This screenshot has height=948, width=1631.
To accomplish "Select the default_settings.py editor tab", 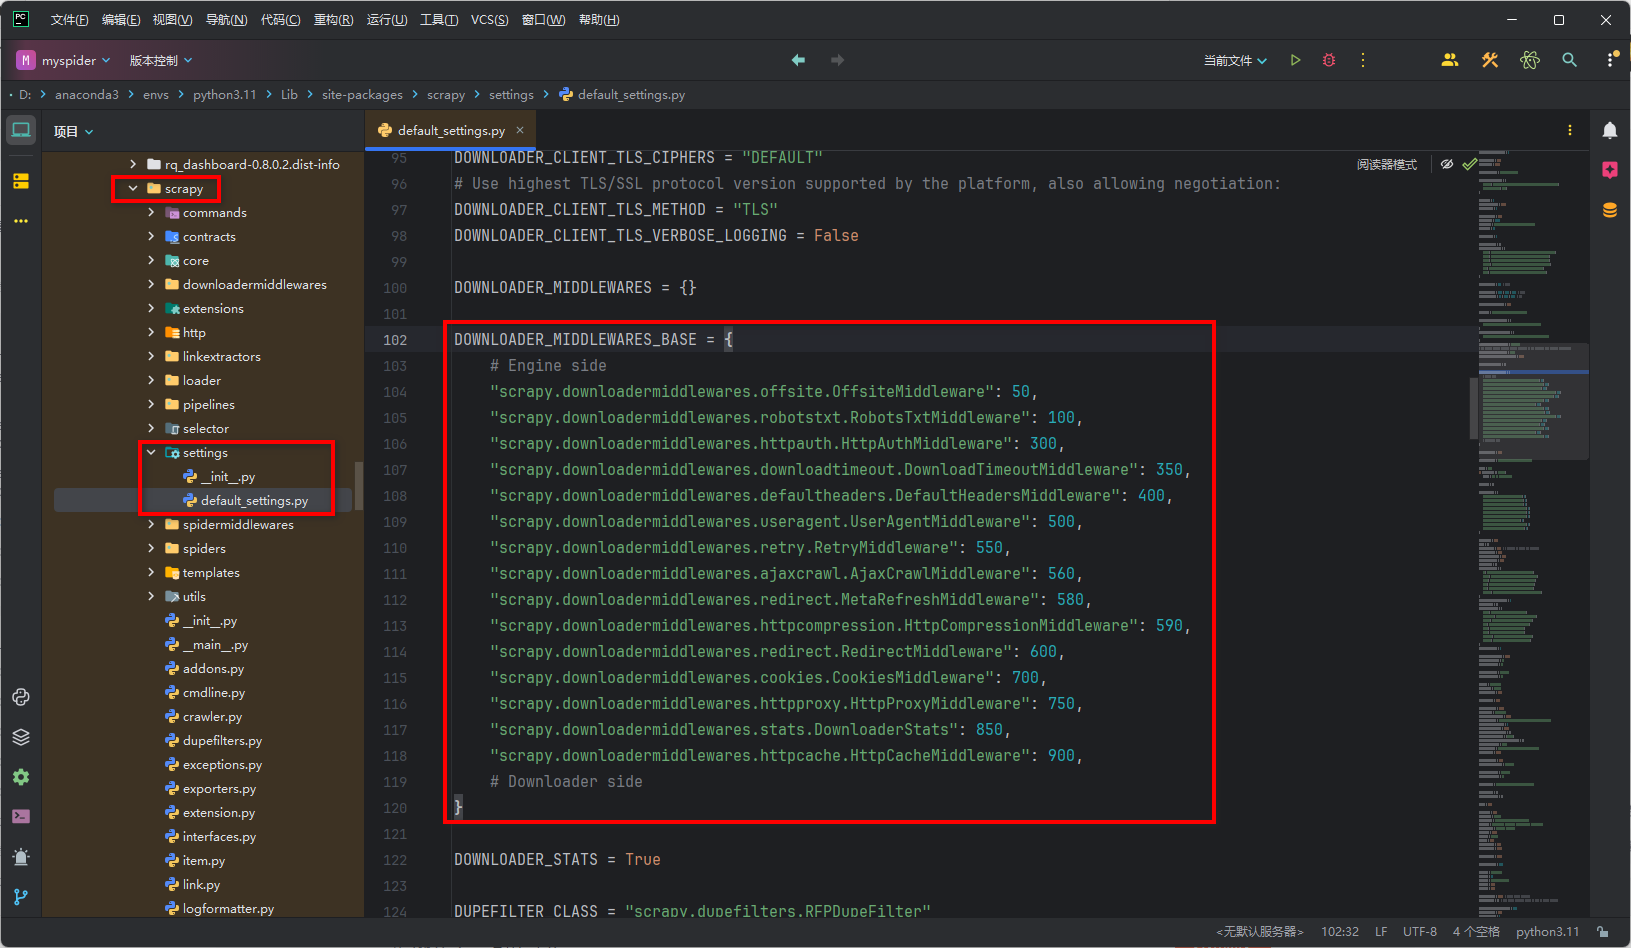I will pyautogui.click(x=443, y=130).
